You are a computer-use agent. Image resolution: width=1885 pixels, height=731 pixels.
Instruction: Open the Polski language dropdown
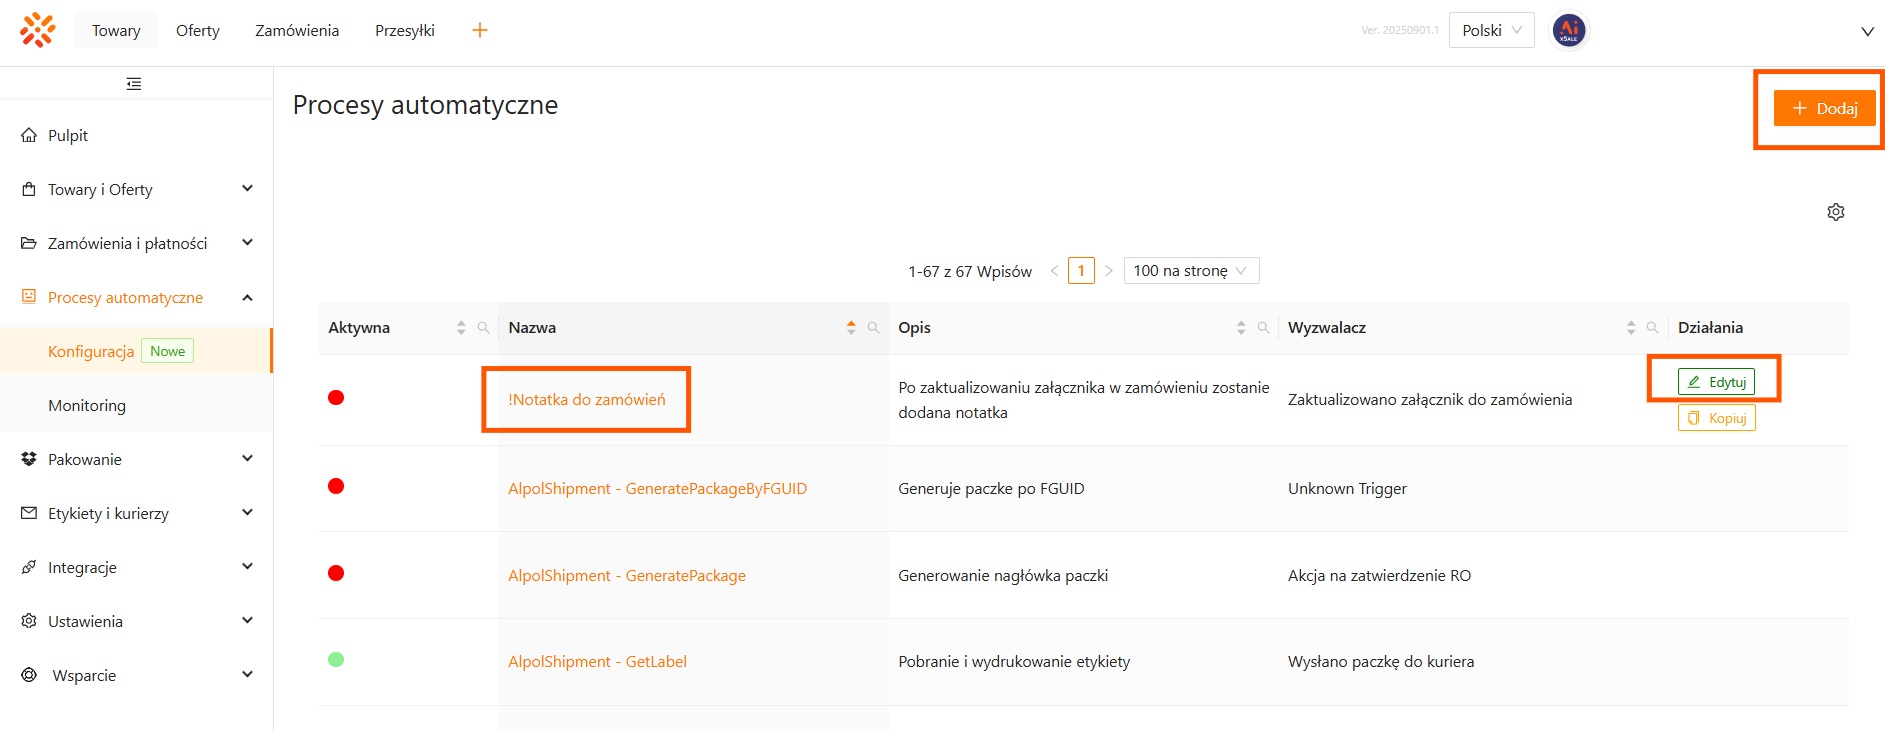[1491, 30]
